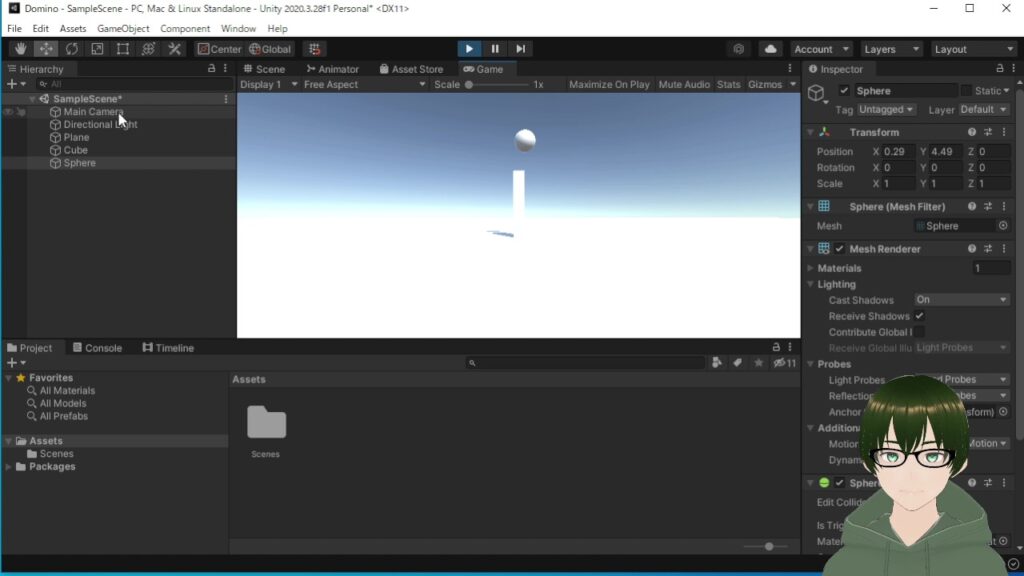Image resolution: width=1024 pixels, height=576 pixels.
Task: Toggle Contribute Global Illumination checkbox
Action: click(x=919, y=332)
